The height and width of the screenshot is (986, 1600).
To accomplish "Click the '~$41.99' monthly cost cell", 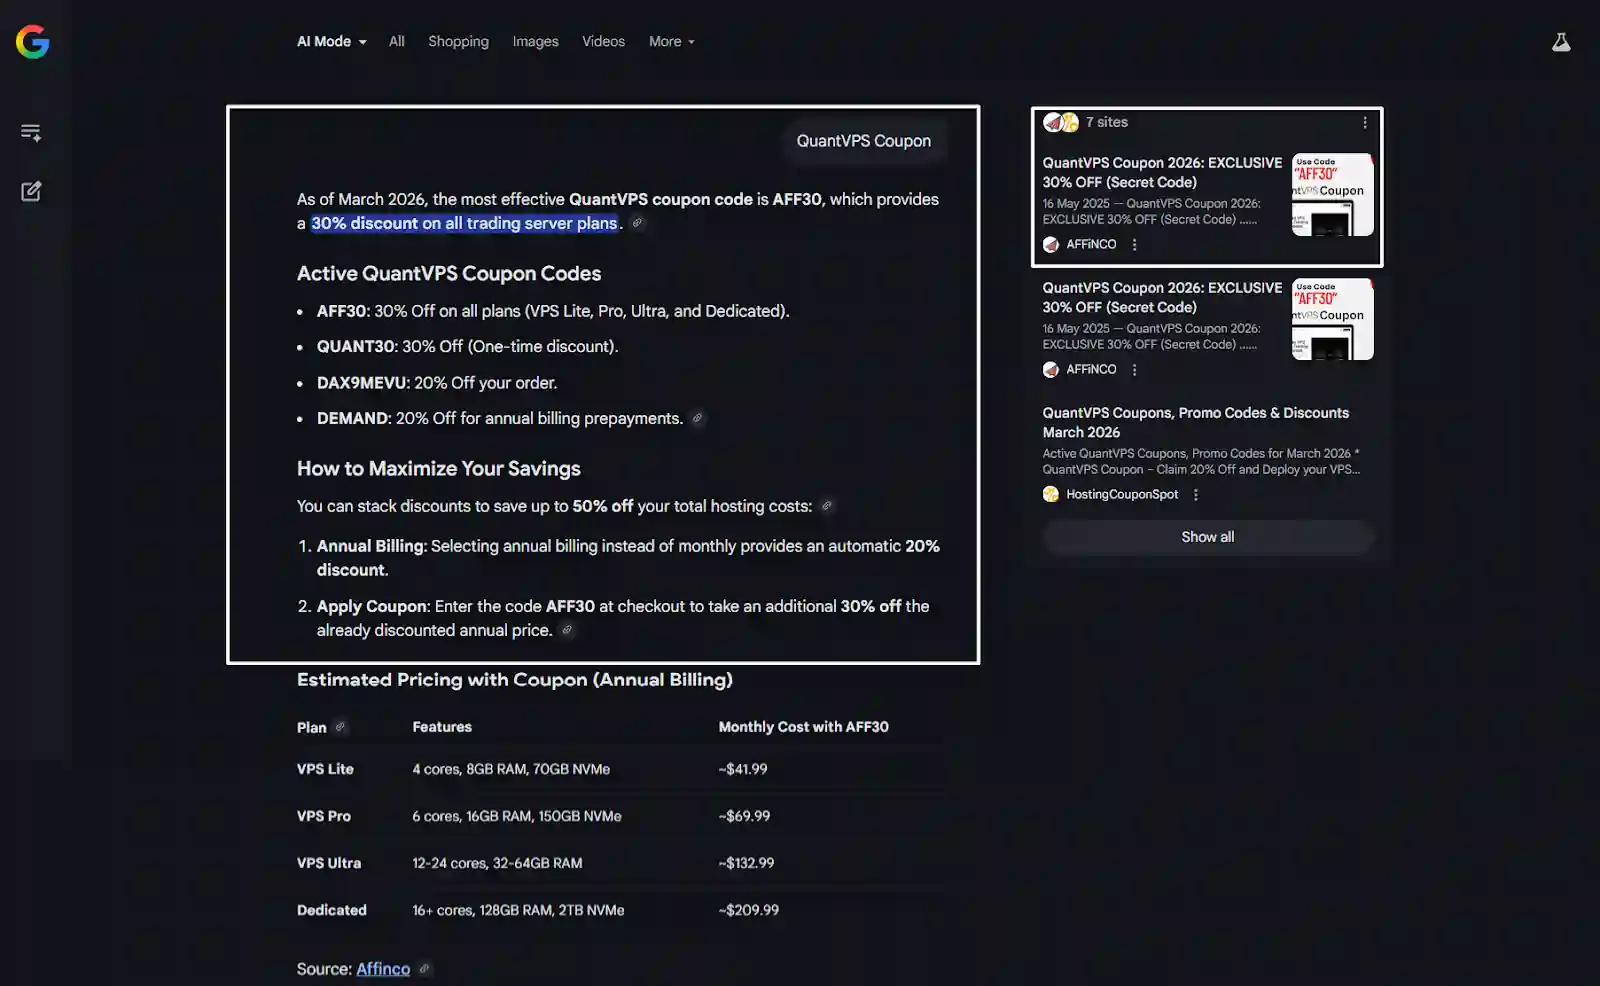I will (743, 769).
